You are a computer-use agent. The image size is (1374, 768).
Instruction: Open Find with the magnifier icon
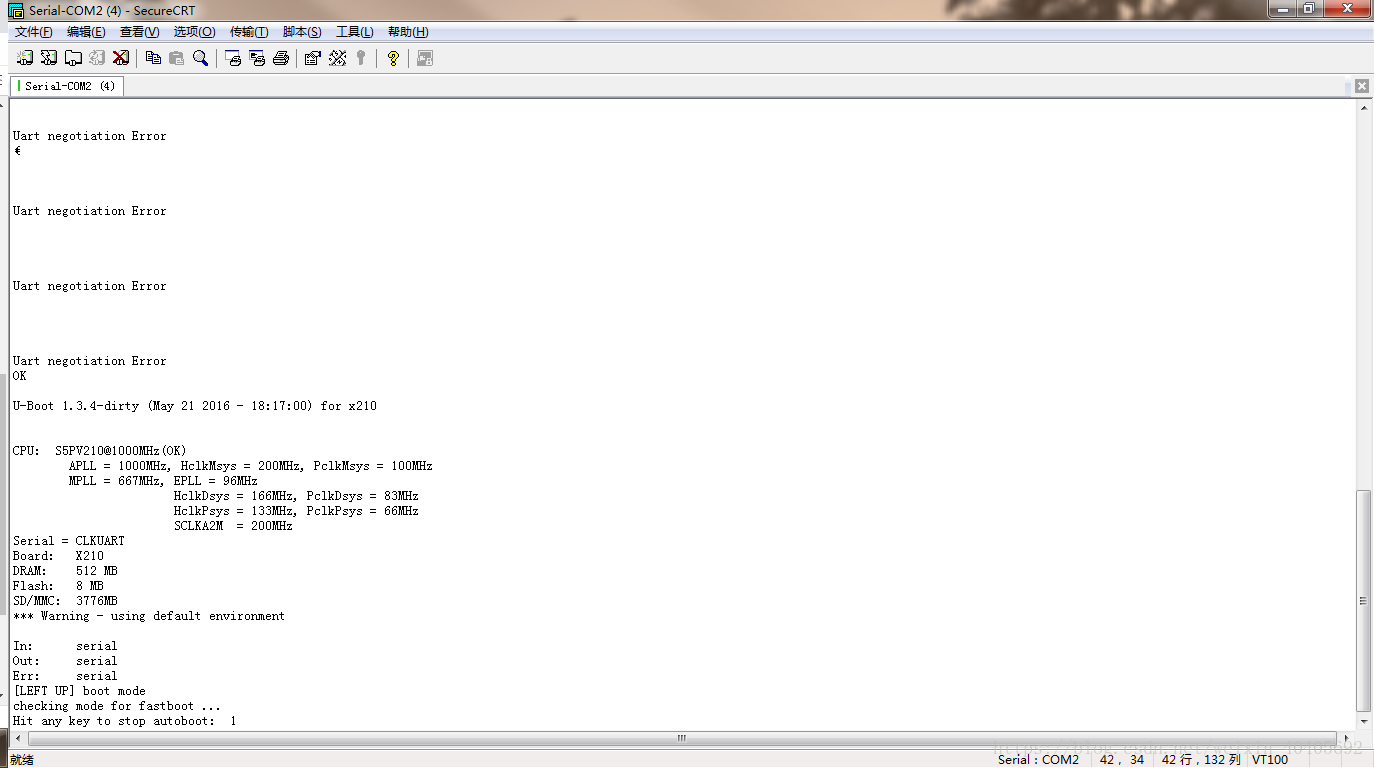coord(201,58)
